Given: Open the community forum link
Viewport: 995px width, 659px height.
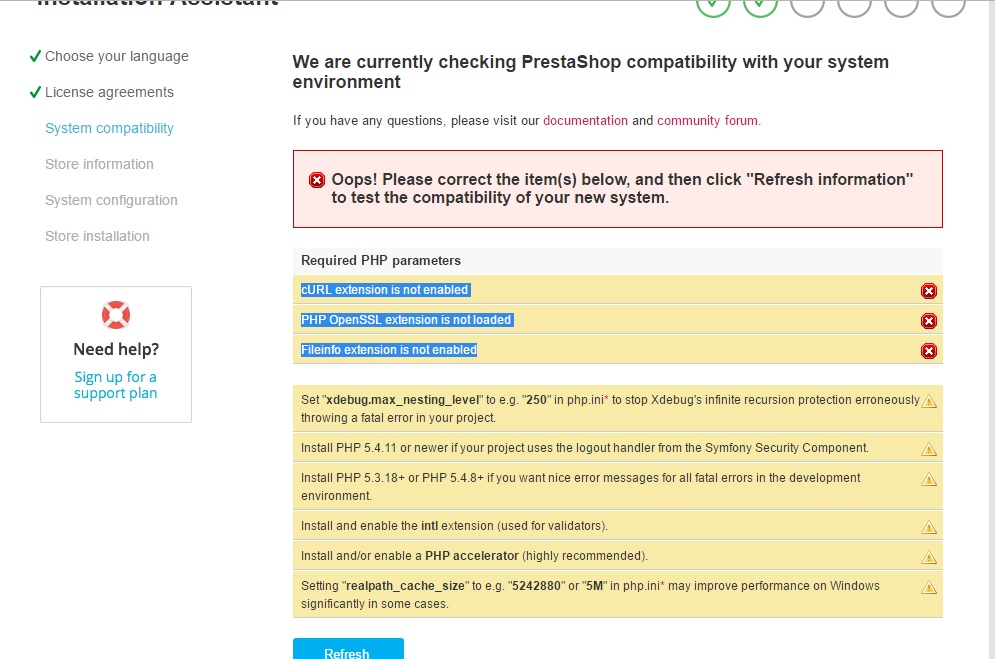Looking at the screenshot, I should pos(708,121).
